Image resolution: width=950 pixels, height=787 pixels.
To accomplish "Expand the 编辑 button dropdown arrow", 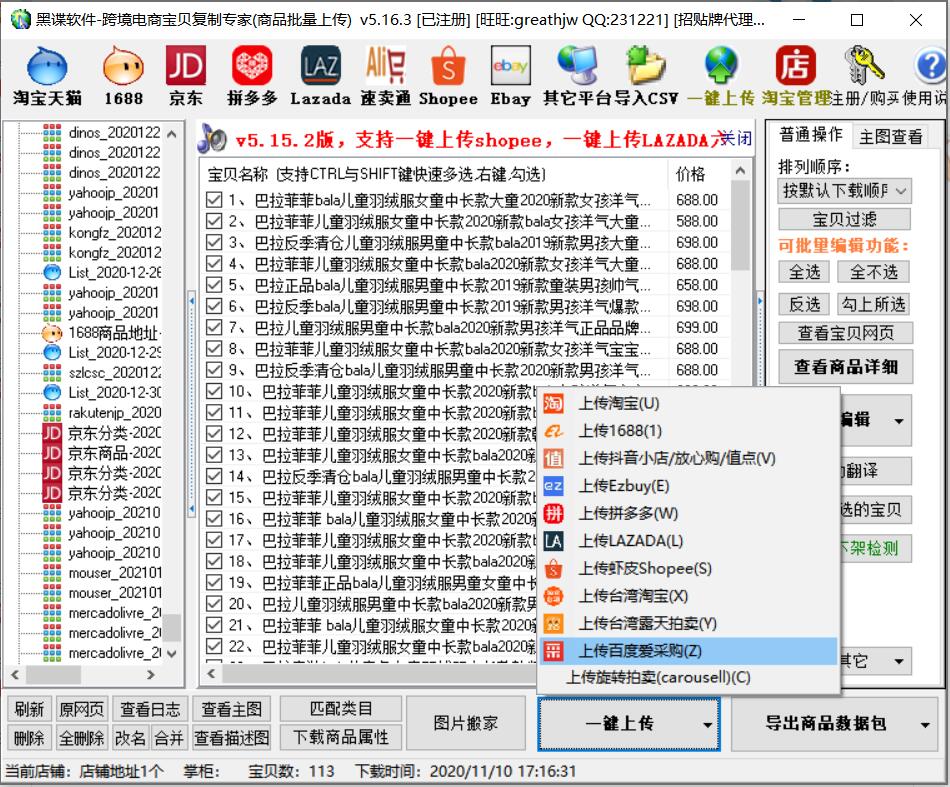I will pos(899,420).
